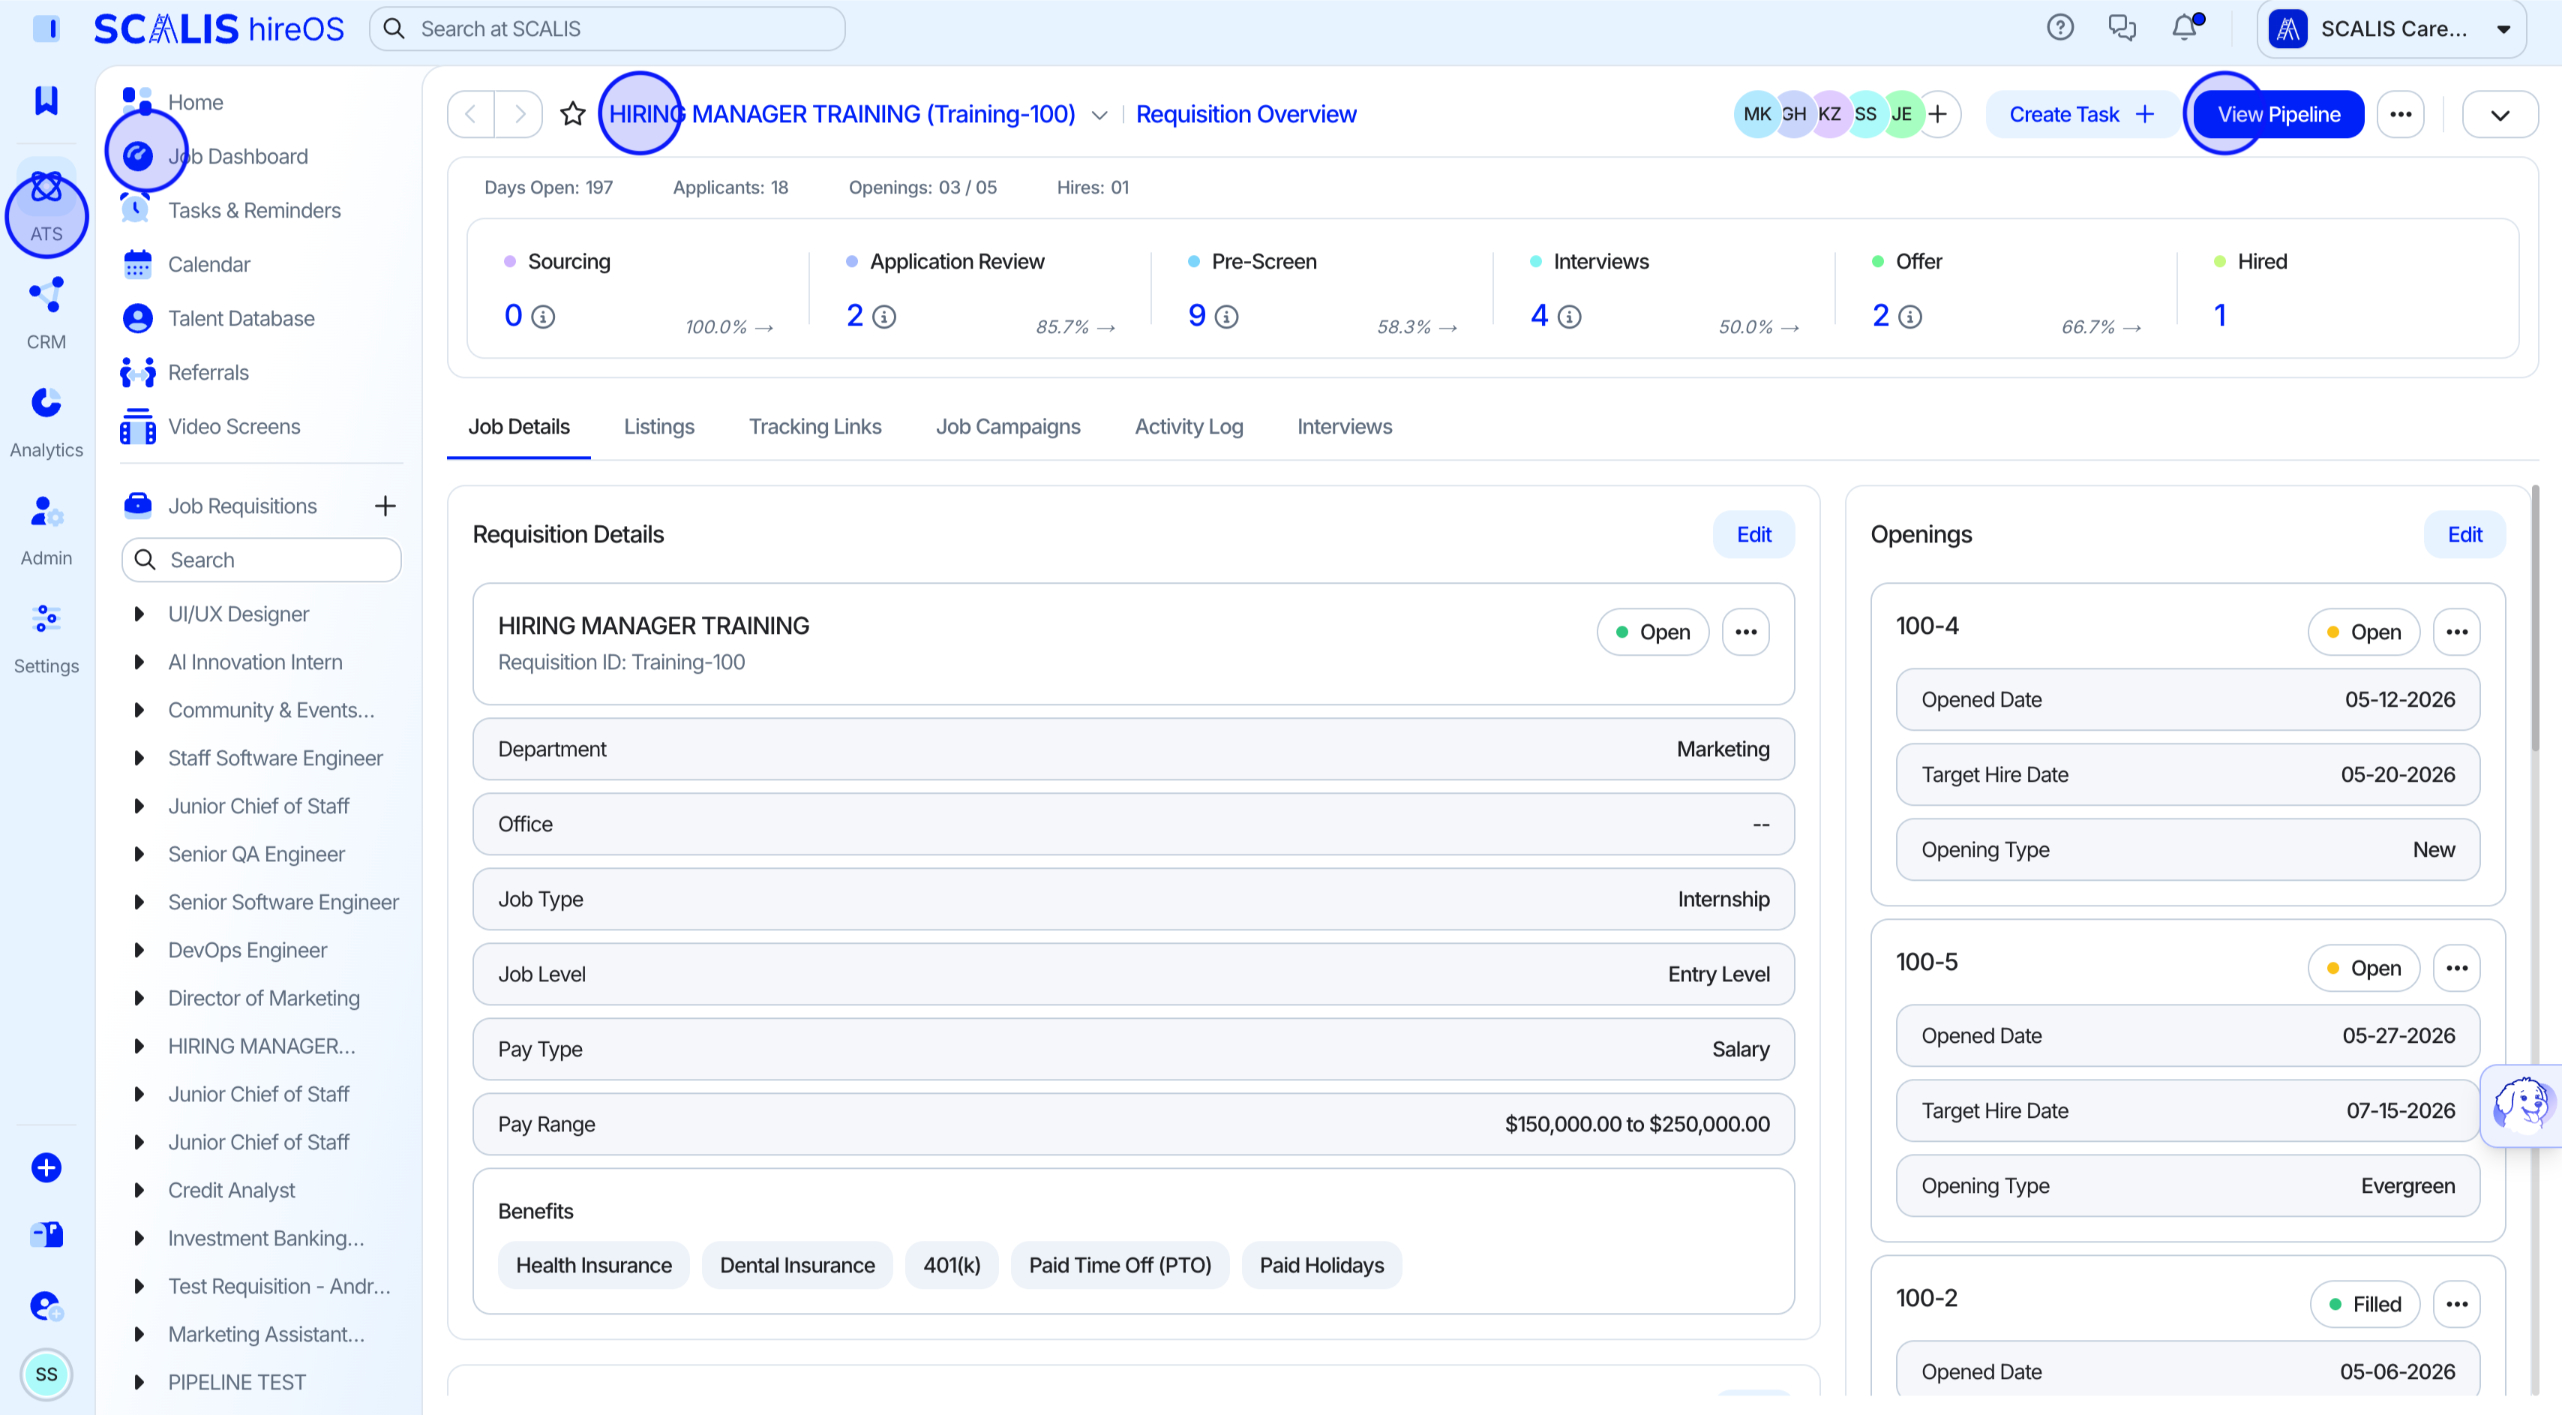The width and height of the screenshot is (2562, 1415).
Task: Open ellipsis menu for opening 100-5
Action: click(2456, 968)
